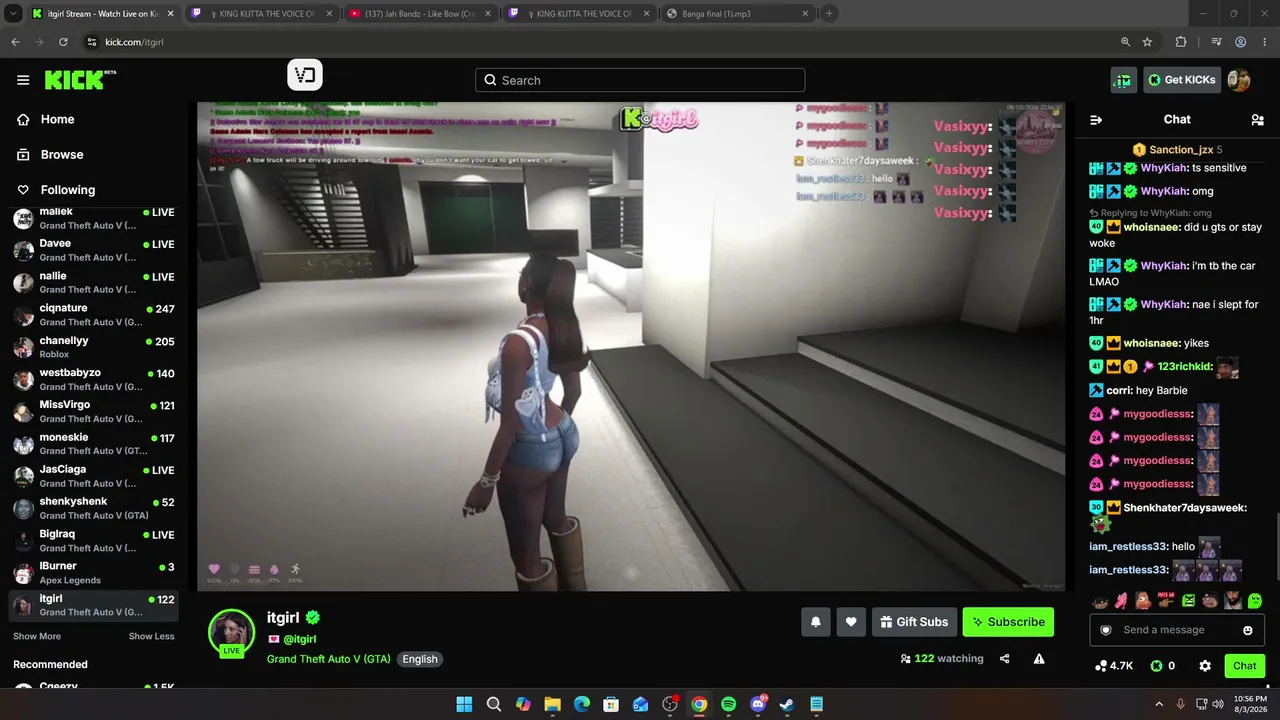The image size is (1280, 720).
Task: Follow itgirl with the heart button
Action: [x=851, y=622]
